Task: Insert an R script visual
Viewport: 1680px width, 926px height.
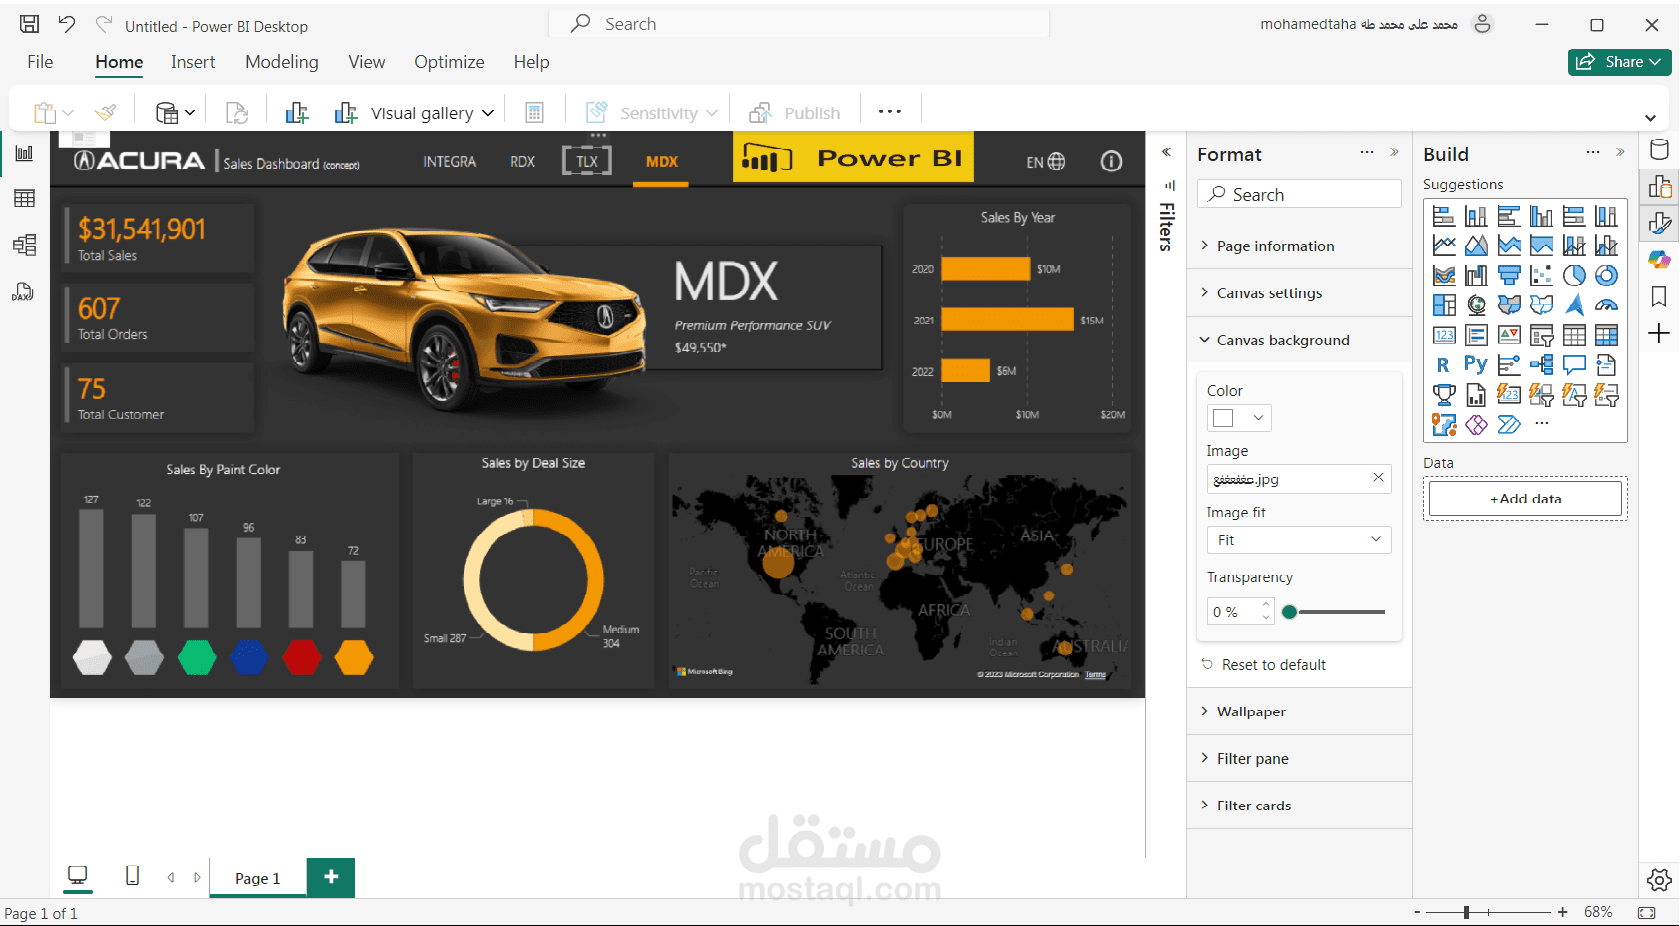Action: point(1444,365)
